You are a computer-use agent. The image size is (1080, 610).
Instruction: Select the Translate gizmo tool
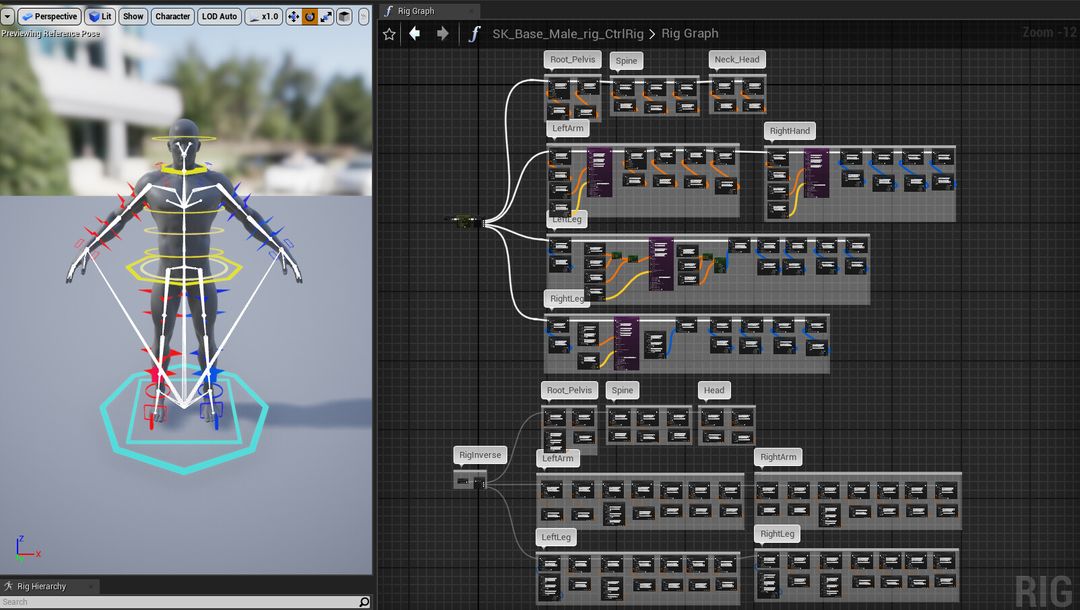click(x=294, y=15)
